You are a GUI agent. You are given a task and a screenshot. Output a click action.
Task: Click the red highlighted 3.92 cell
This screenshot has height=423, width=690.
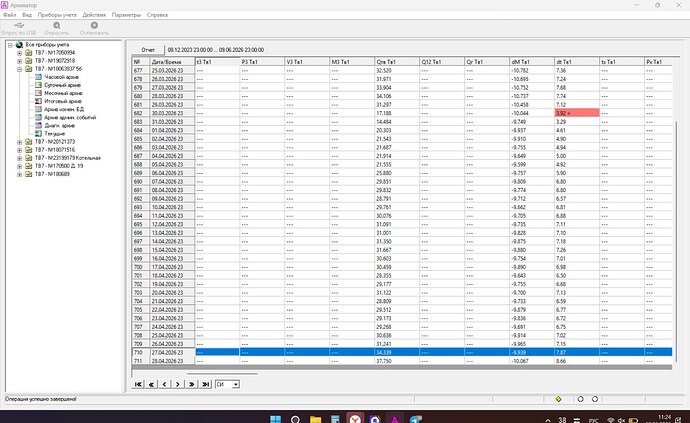point(577,113)
